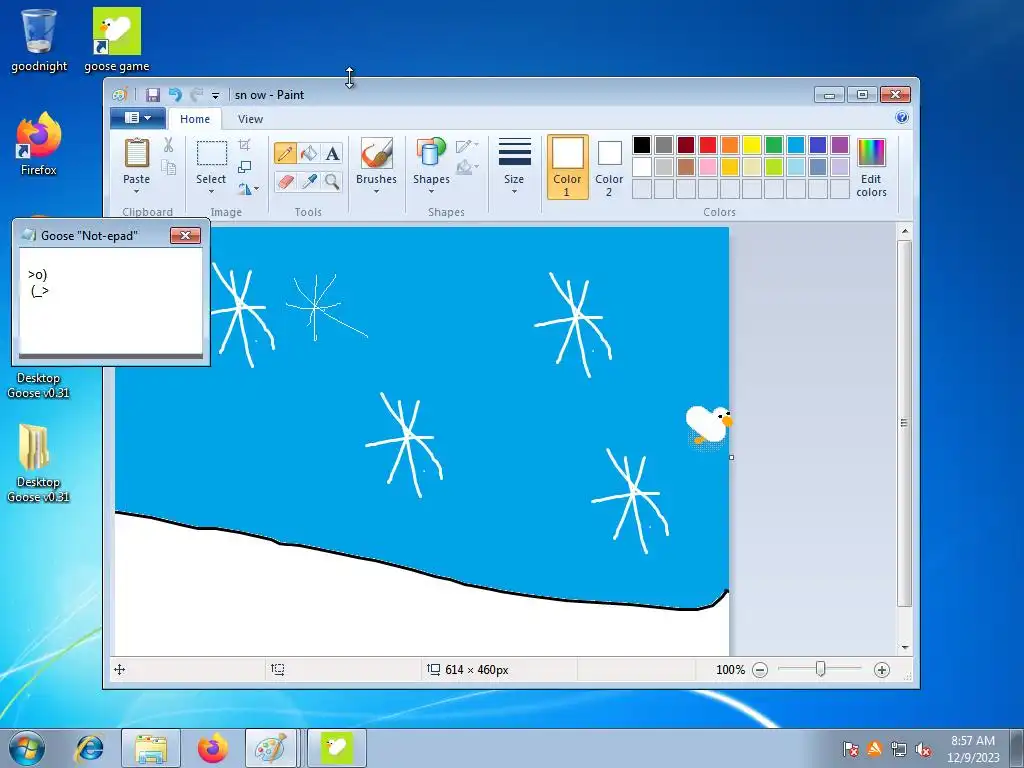Select the Fill with color bucket tool
Image resolution: width=1024 pixels, height=768 pixels.
pyautogui.click(x=309, y=153)
